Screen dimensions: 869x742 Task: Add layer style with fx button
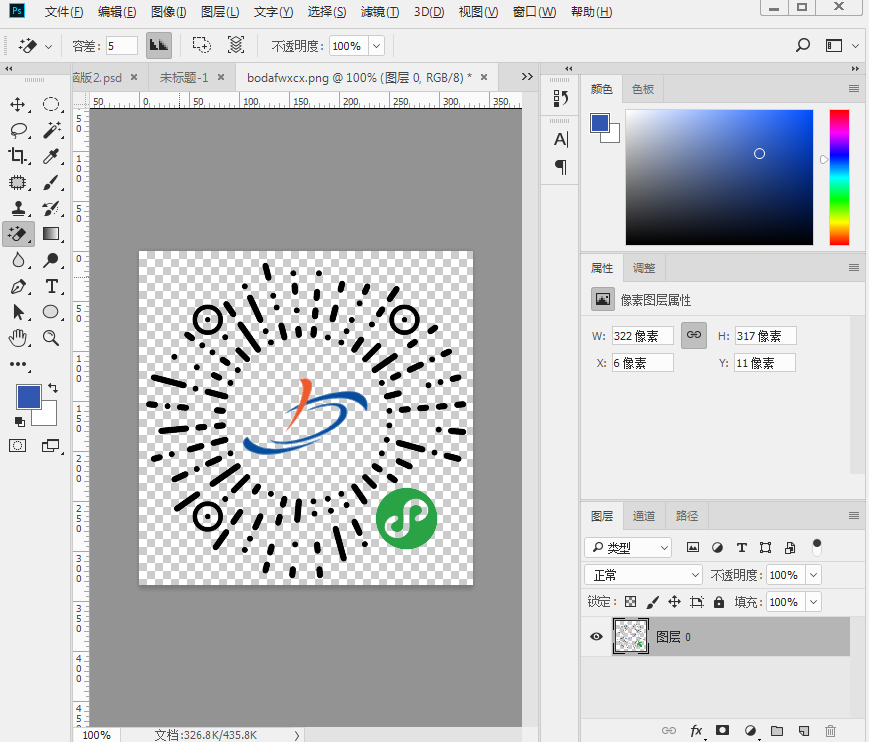click(x=696, y=731)
